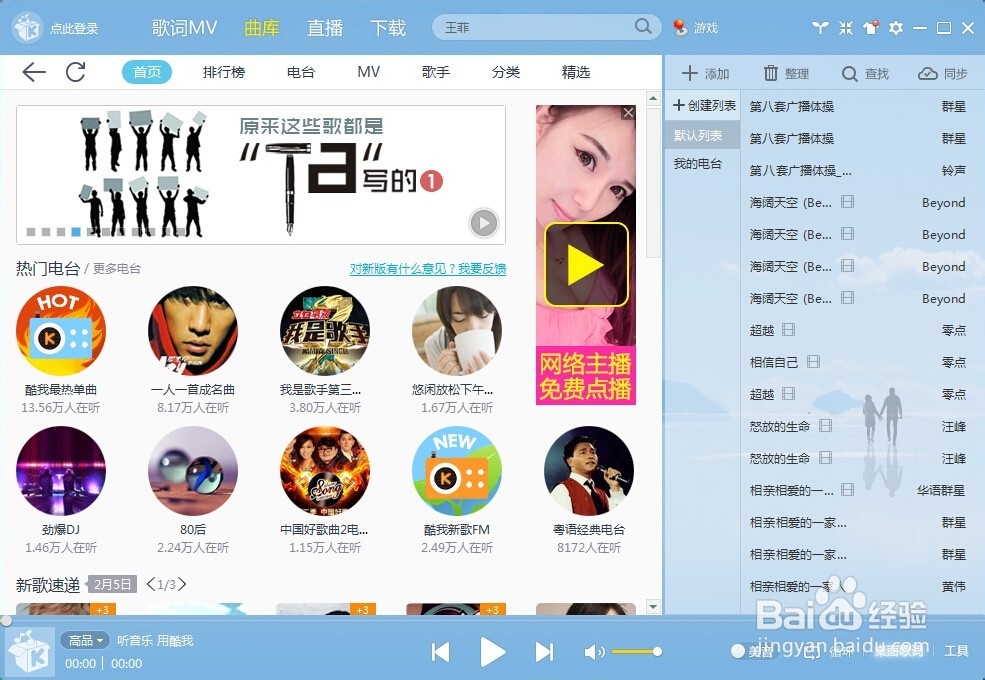Select the 相亲相爱的一家 song by 黄伟
This screenshot has width=985, height=680.
(x=857, y=586)
